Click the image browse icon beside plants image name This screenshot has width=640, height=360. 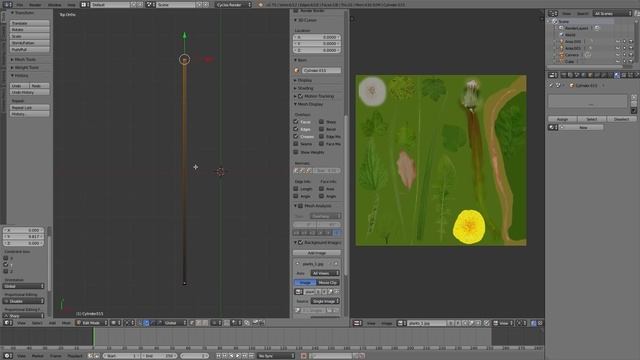pyautogui.click(x=401, y=323)
